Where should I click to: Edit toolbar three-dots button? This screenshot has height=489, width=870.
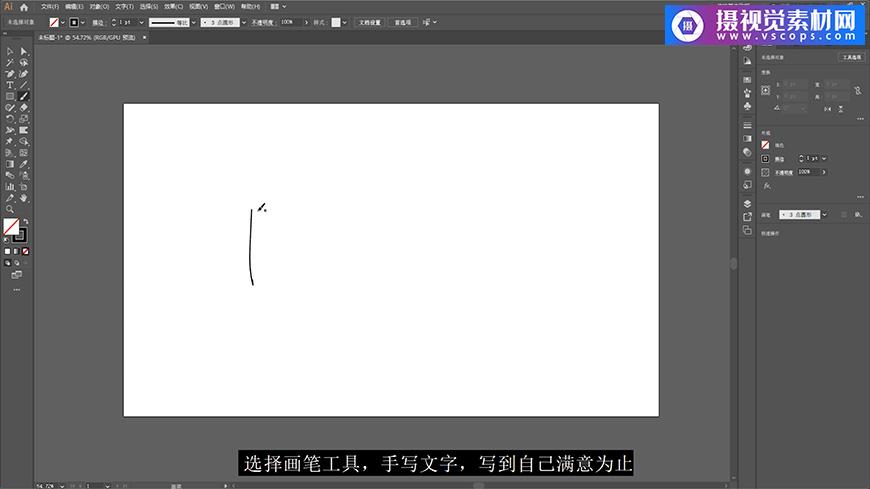coord(17,290)
